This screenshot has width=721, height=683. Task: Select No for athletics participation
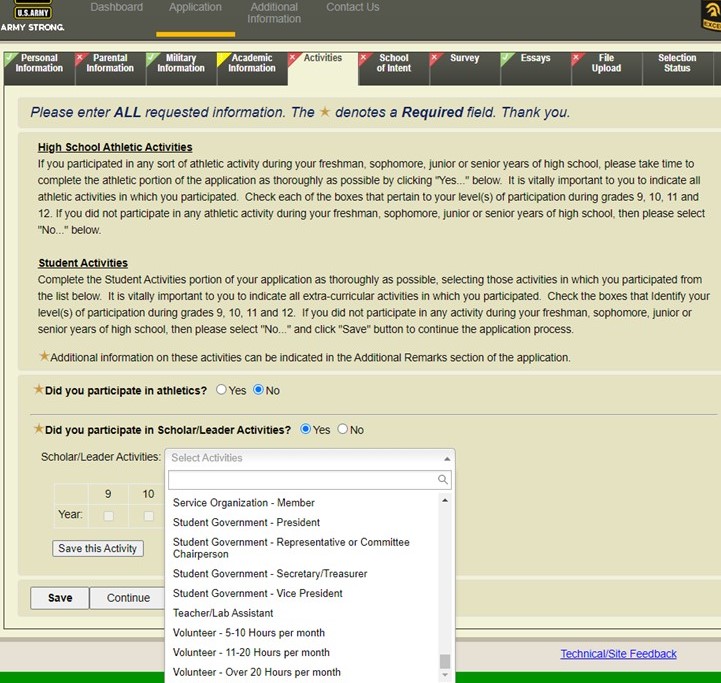(259, 390)
